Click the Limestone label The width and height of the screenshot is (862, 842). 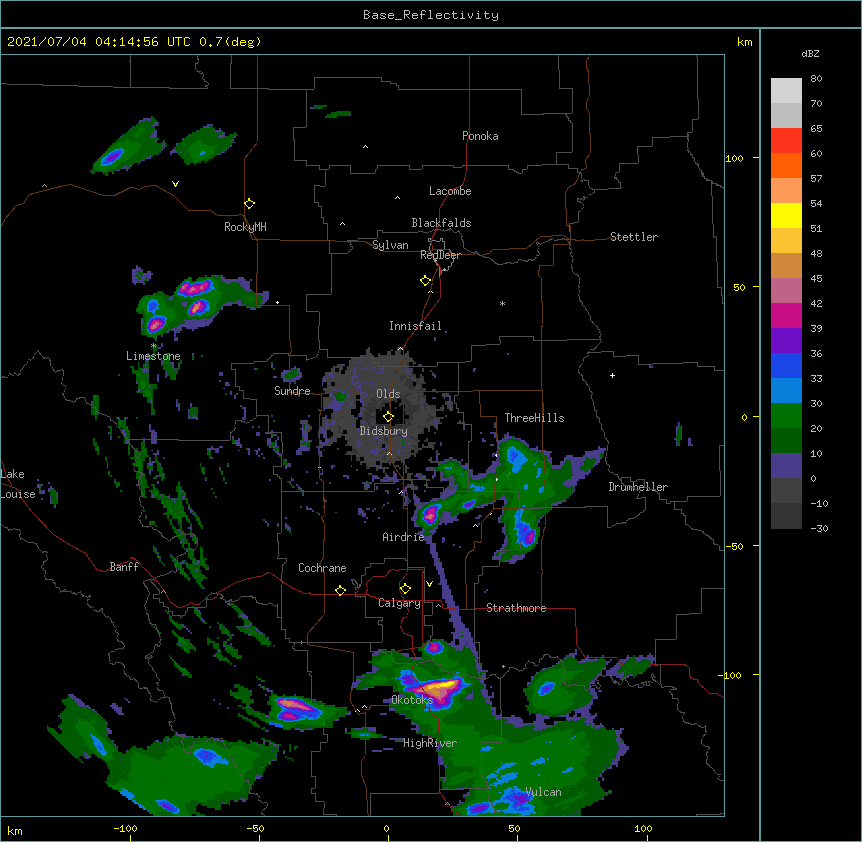click(x=153, y=356)
